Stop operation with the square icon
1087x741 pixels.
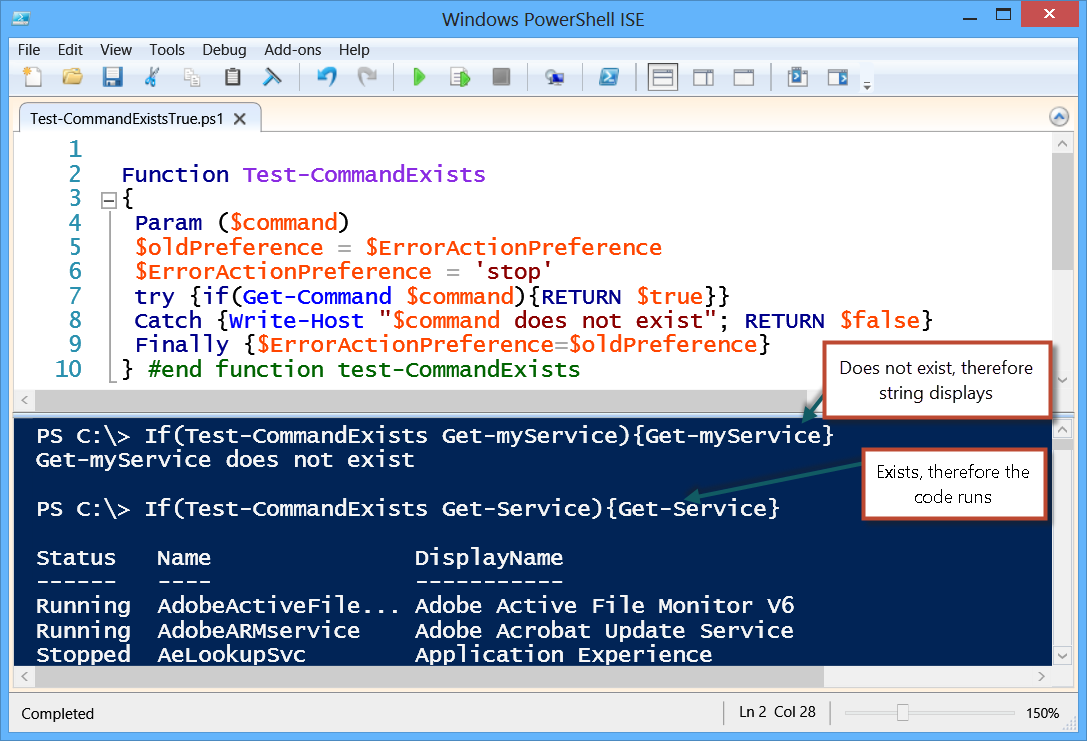(x=501, y=76)
